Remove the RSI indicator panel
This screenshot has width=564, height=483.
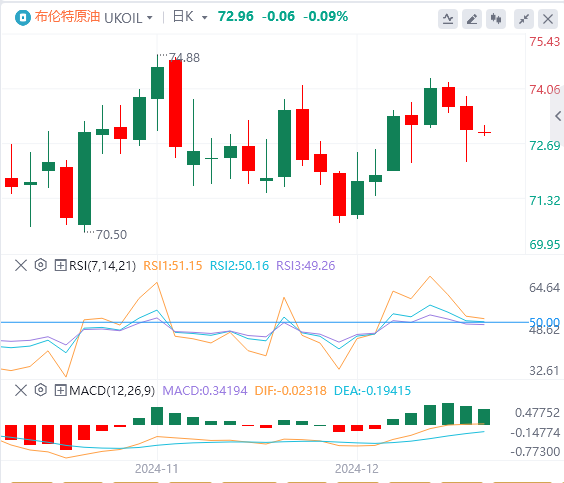point(21,265)
